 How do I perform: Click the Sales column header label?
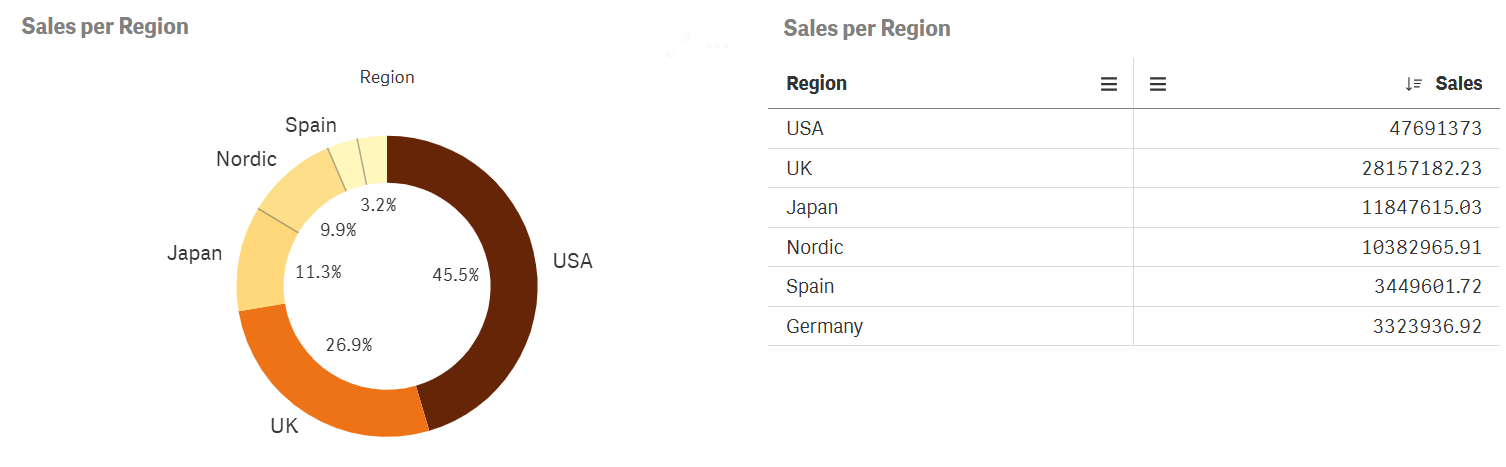coord(1458,84)
